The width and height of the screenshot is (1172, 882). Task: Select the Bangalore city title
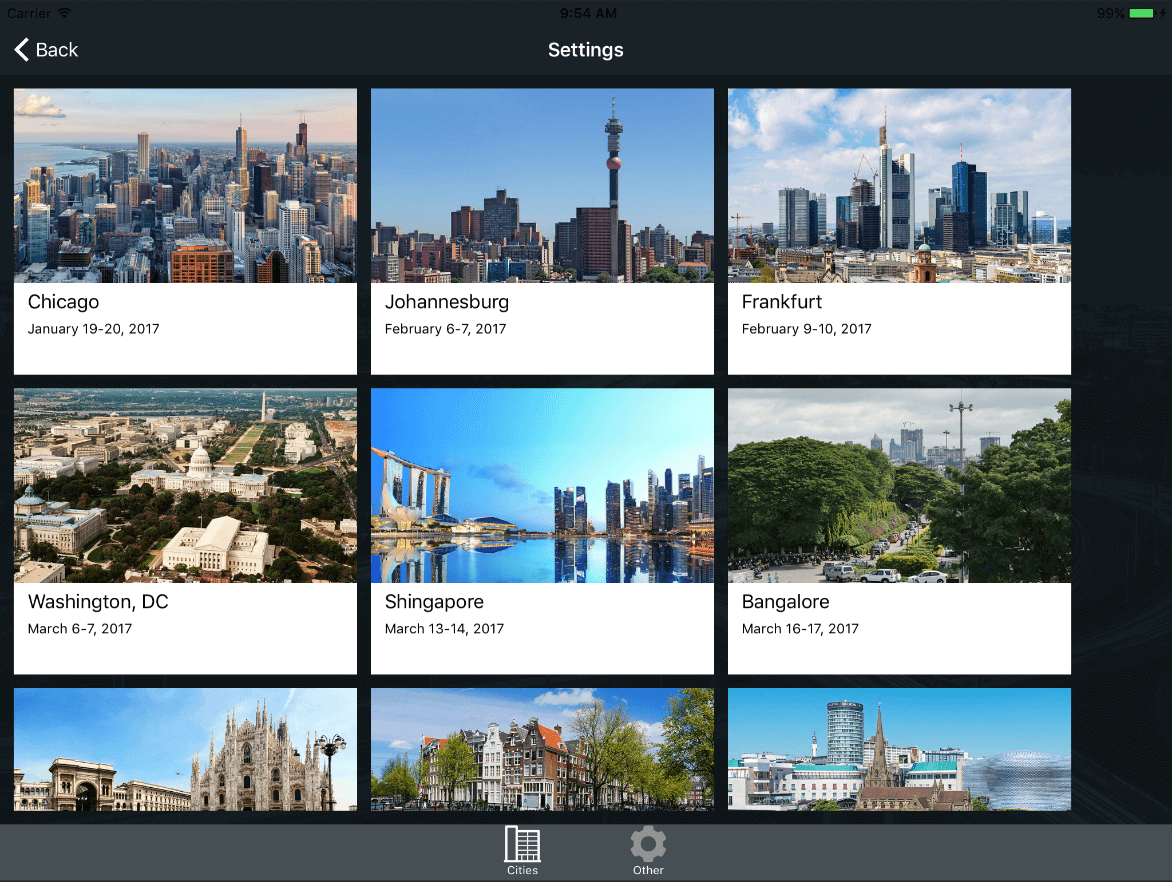point(786,602)
